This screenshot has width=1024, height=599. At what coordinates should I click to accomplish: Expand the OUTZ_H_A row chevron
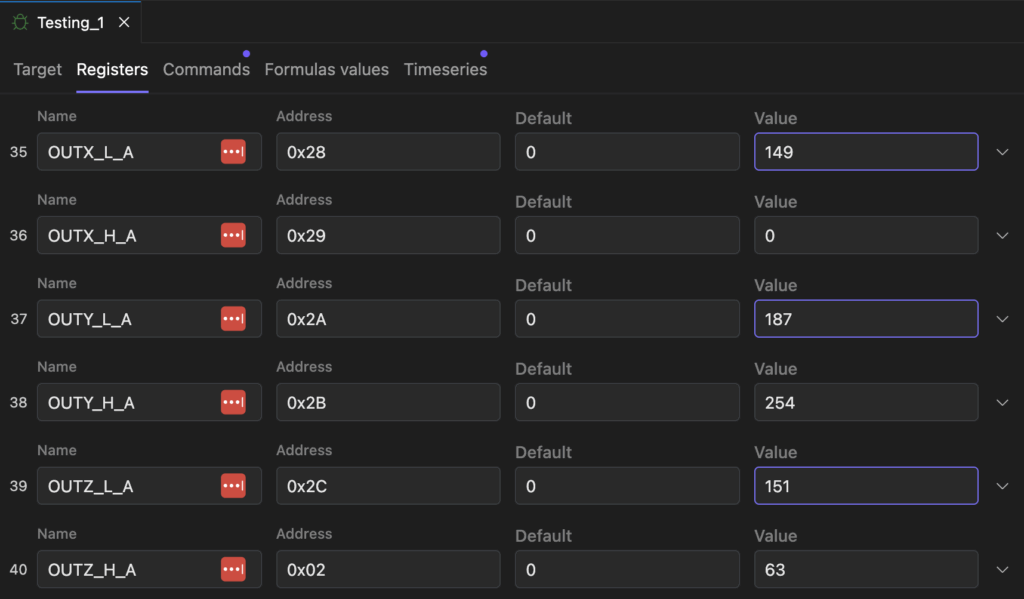point(1002,570)
